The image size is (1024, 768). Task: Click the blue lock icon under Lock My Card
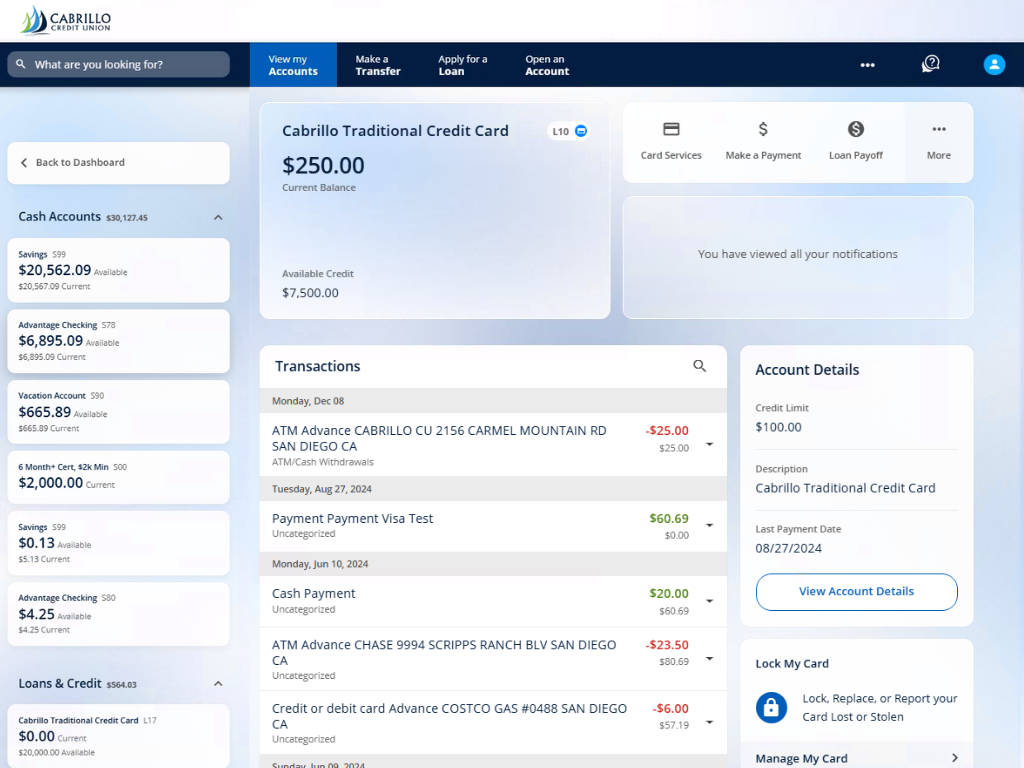pos(771,707)
